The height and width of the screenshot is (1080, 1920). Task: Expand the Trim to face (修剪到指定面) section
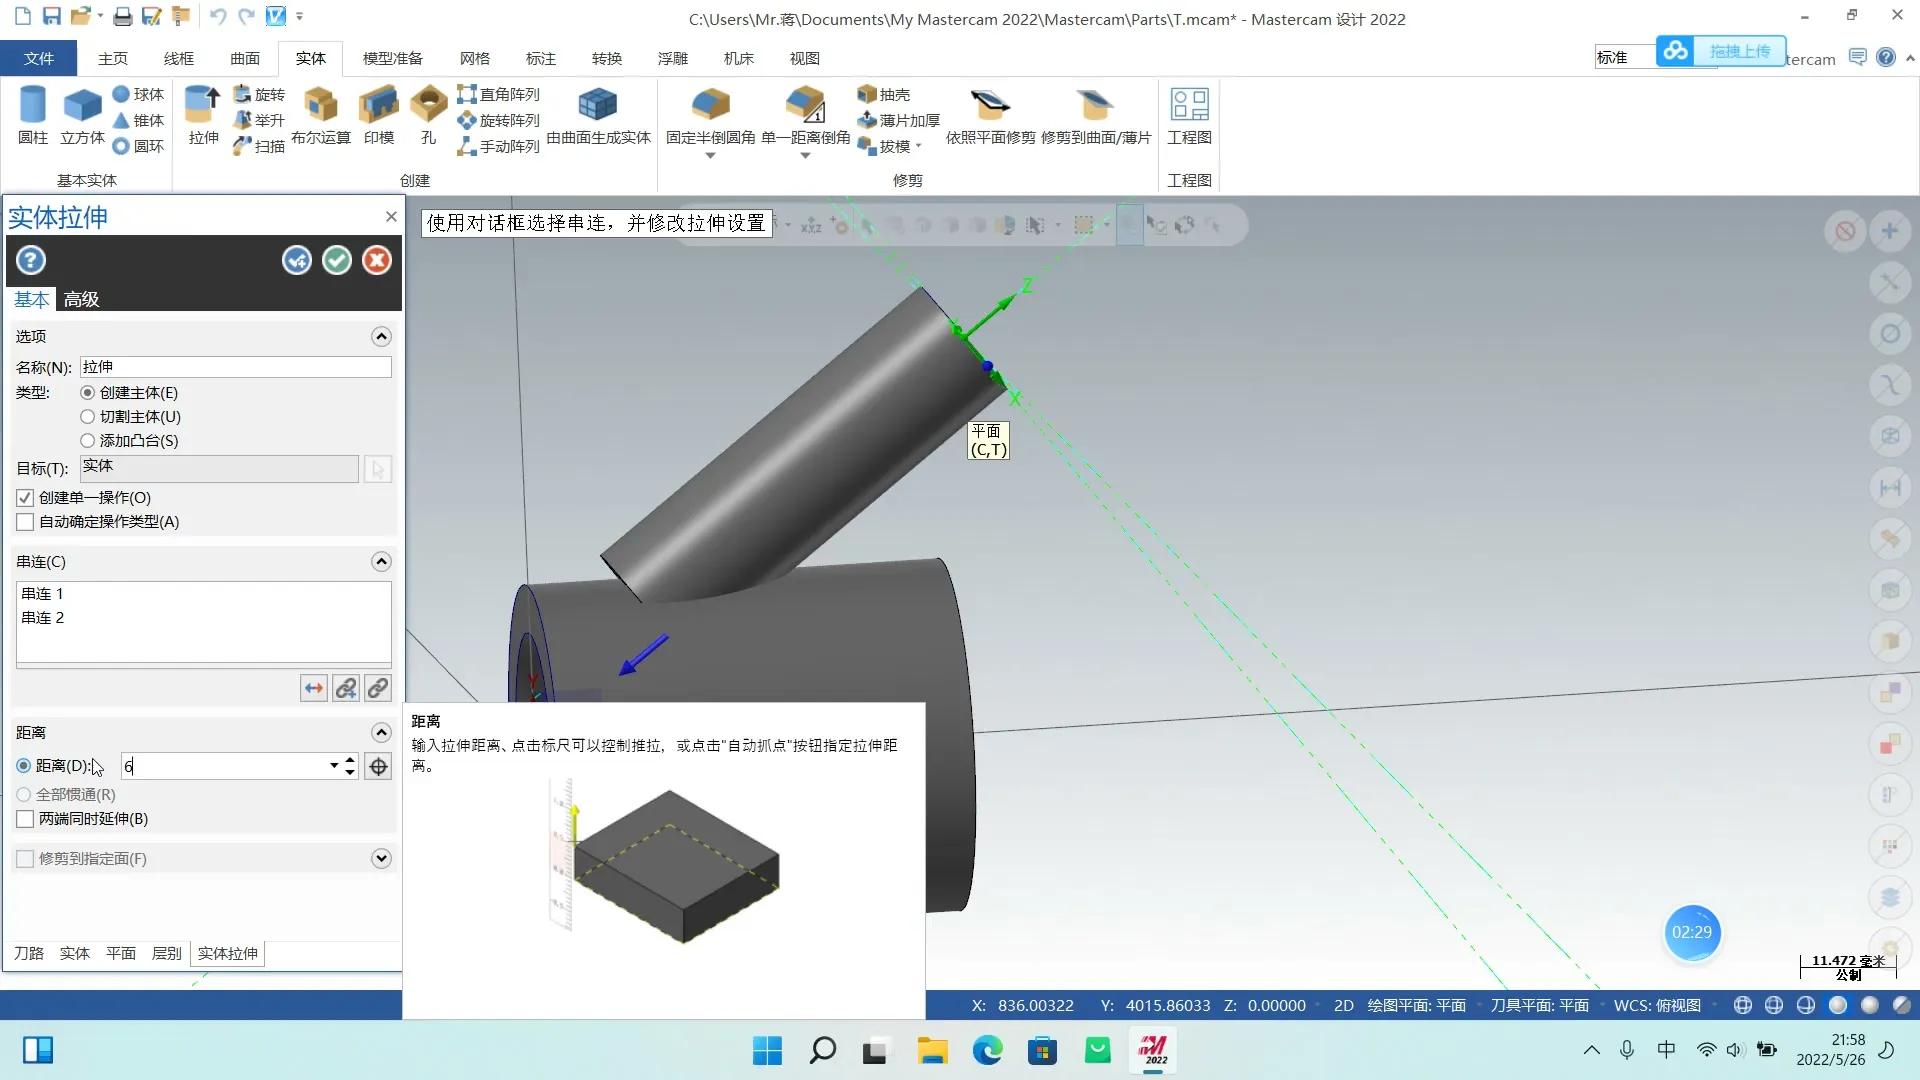pyautogui.click(x=381, y=859)
